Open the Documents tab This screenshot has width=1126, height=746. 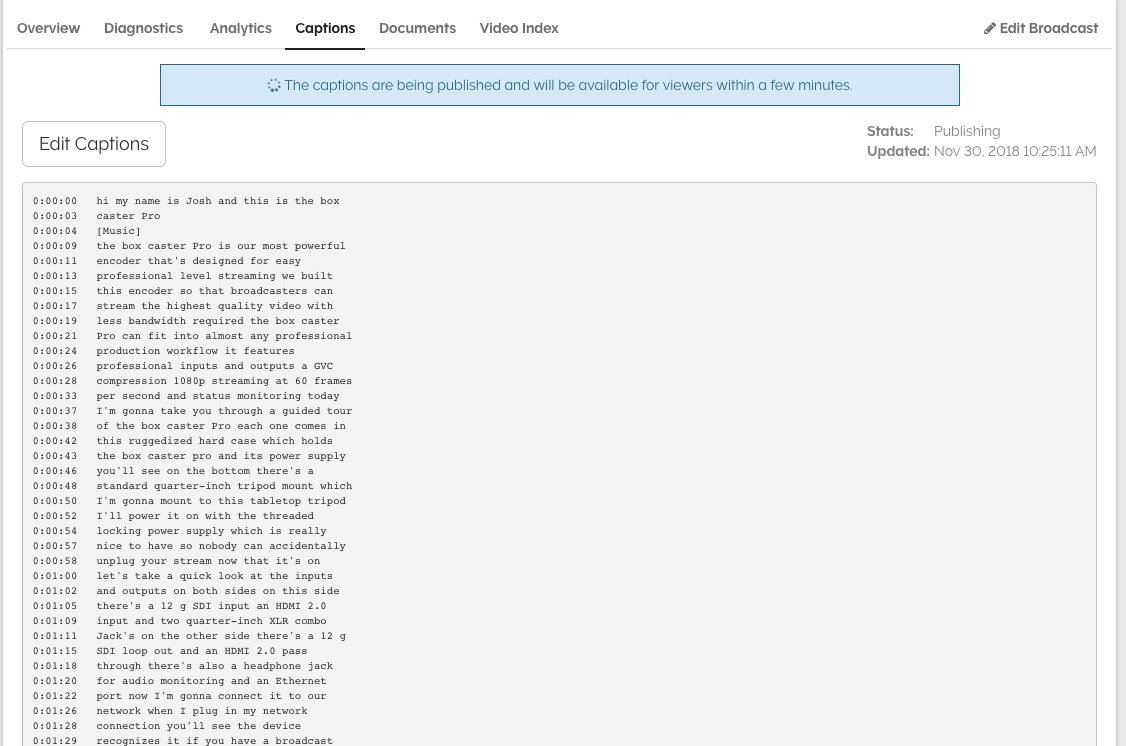click(x=417, y=28)
